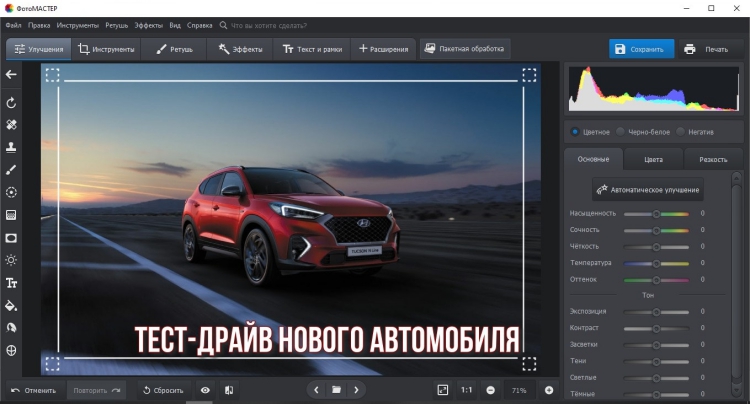Image resolution: width=750 pixels, height=404 pixels.
Task: Click the Температура slider handle
Action: pos(656,263)
